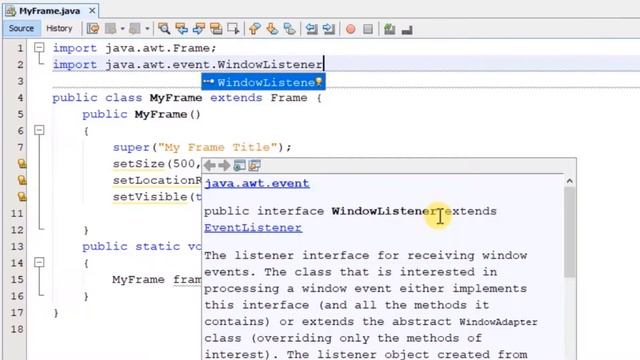Place cursor in import java.awt.Frame line

coord(134,48)
